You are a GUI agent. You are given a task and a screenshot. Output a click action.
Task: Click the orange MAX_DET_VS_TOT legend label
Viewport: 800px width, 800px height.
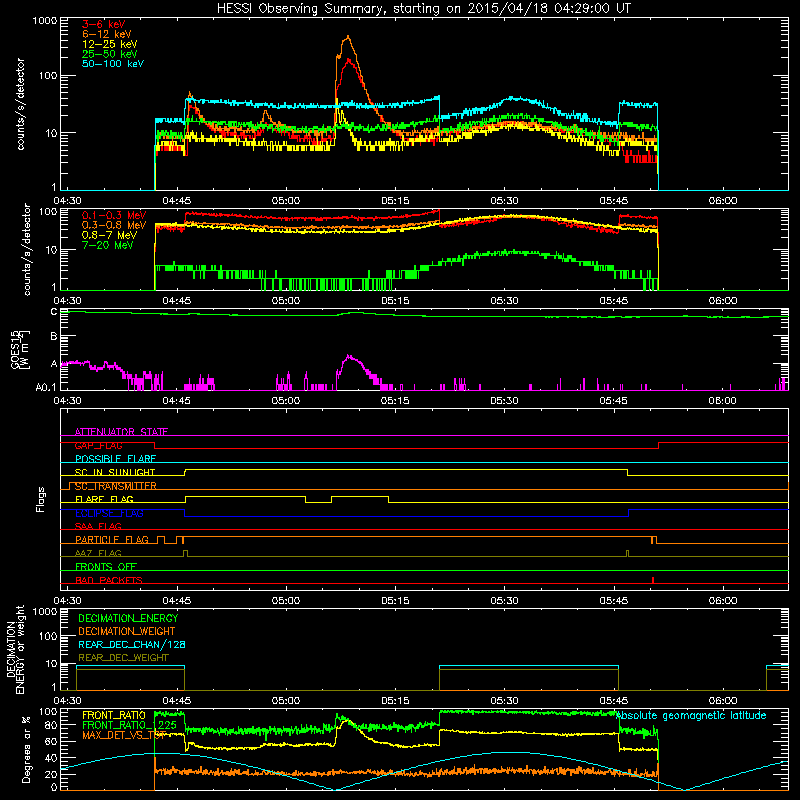click(124, 735)
